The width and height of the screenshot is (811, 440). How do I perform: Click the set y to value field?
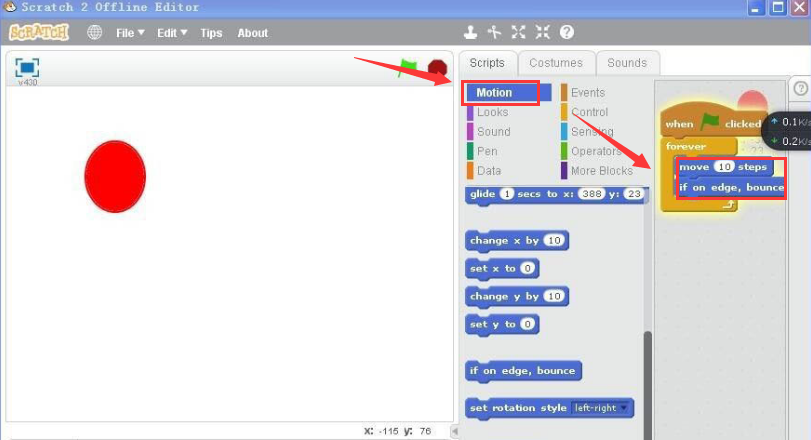point(527,324)
